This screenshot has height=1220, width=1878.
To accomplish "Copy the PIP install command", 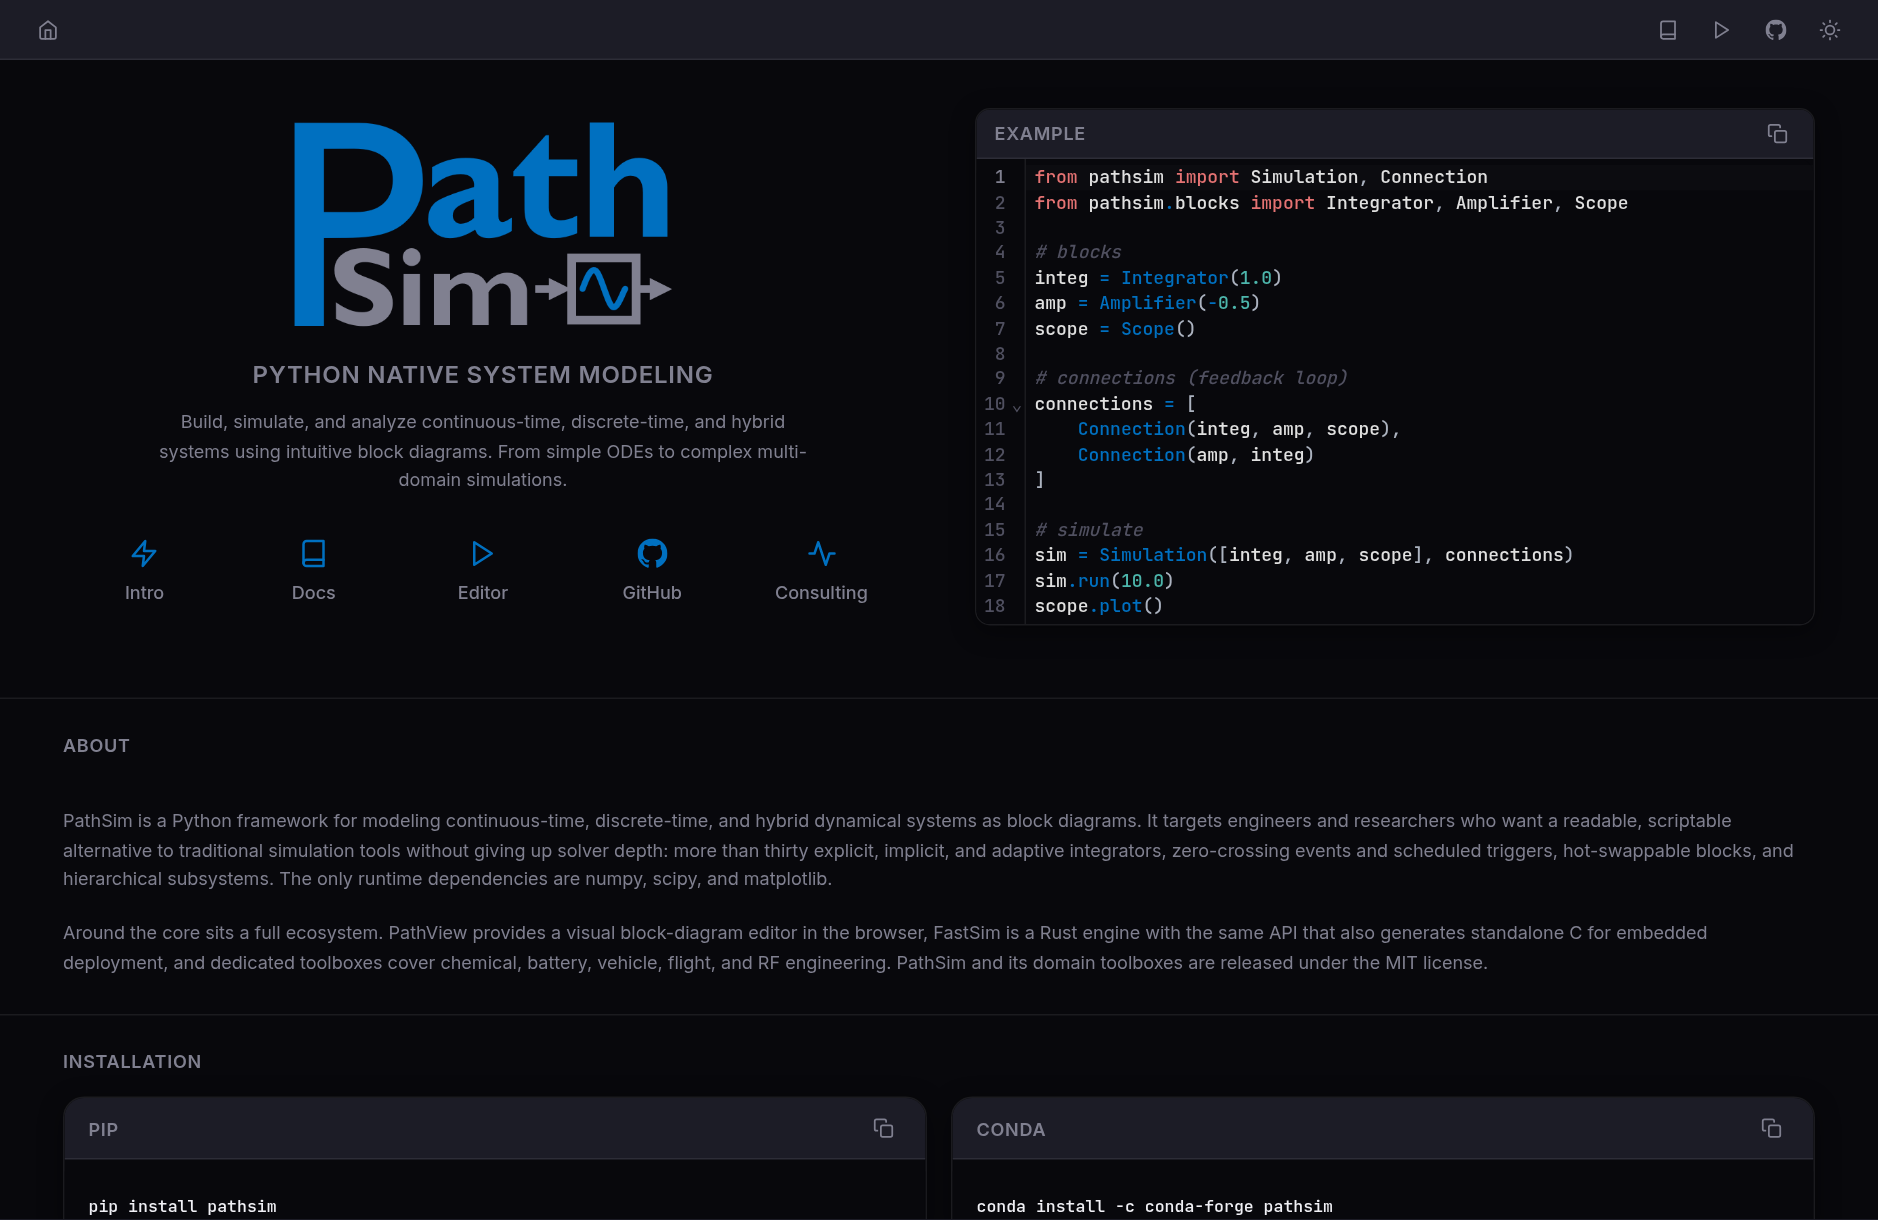I will (x=883, y=1128).
